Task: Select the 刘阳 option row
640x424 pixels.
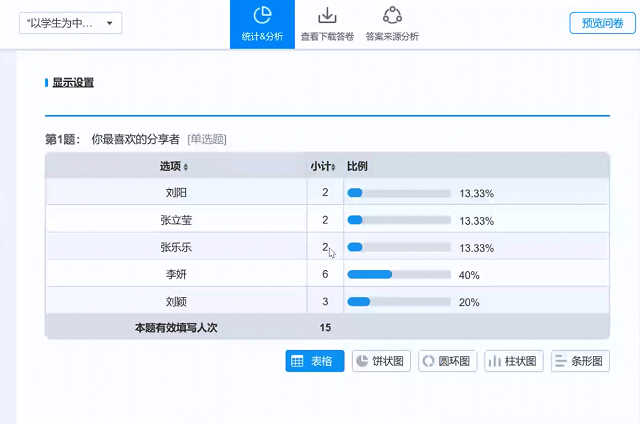Action: pos(176,193)
